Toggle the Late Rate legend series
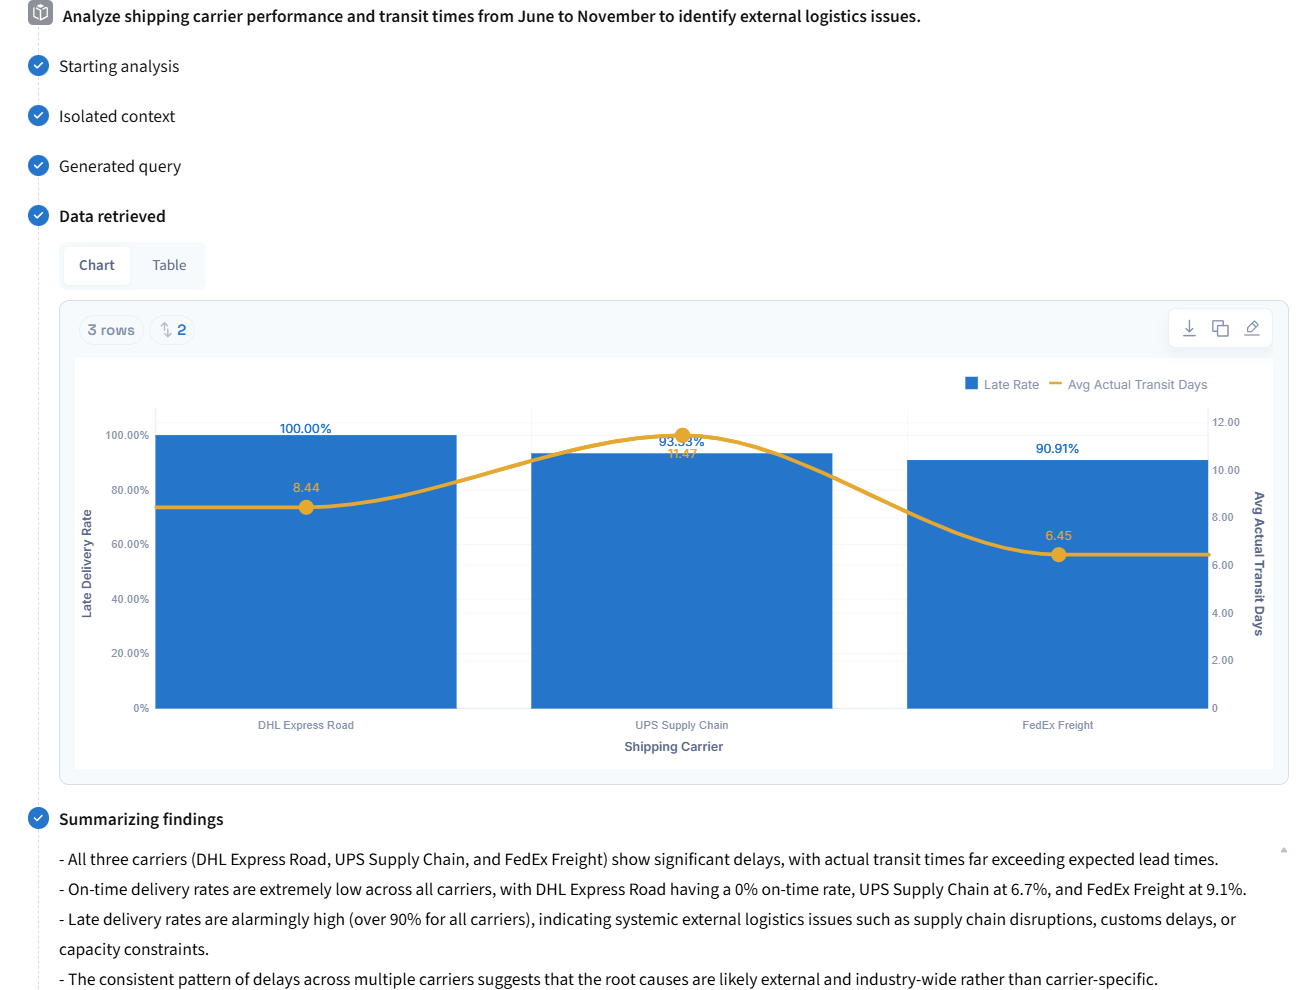The height and width of the screenshot is (990, 1301). pyautogui.click(x=1001, y=384)
